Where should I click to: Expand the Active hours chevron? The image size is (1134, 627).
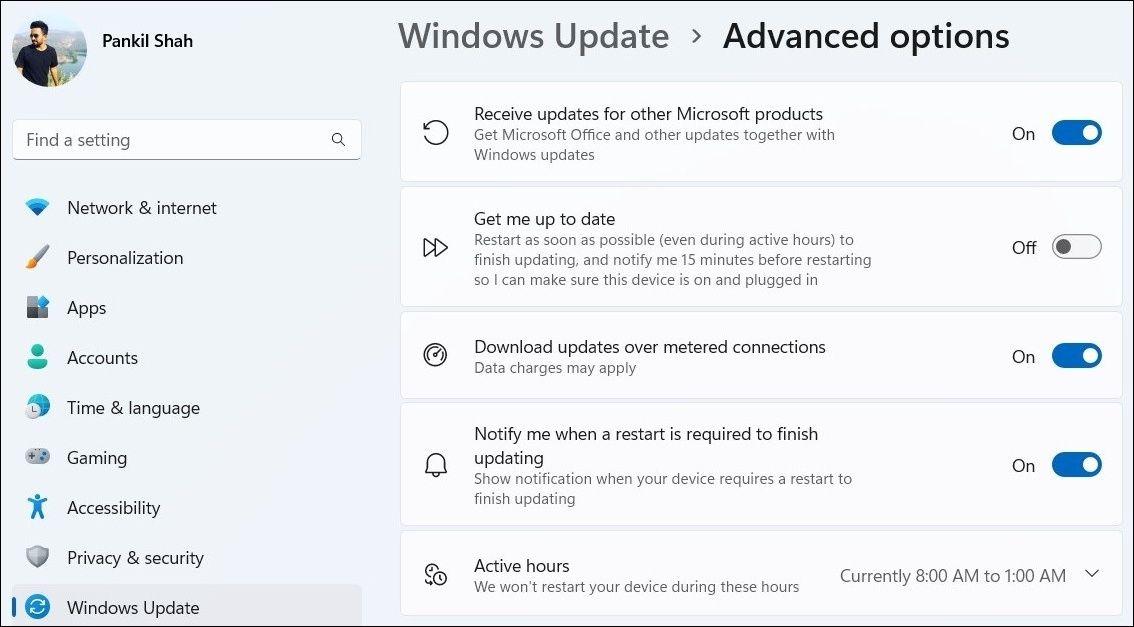click(1092, 574)
